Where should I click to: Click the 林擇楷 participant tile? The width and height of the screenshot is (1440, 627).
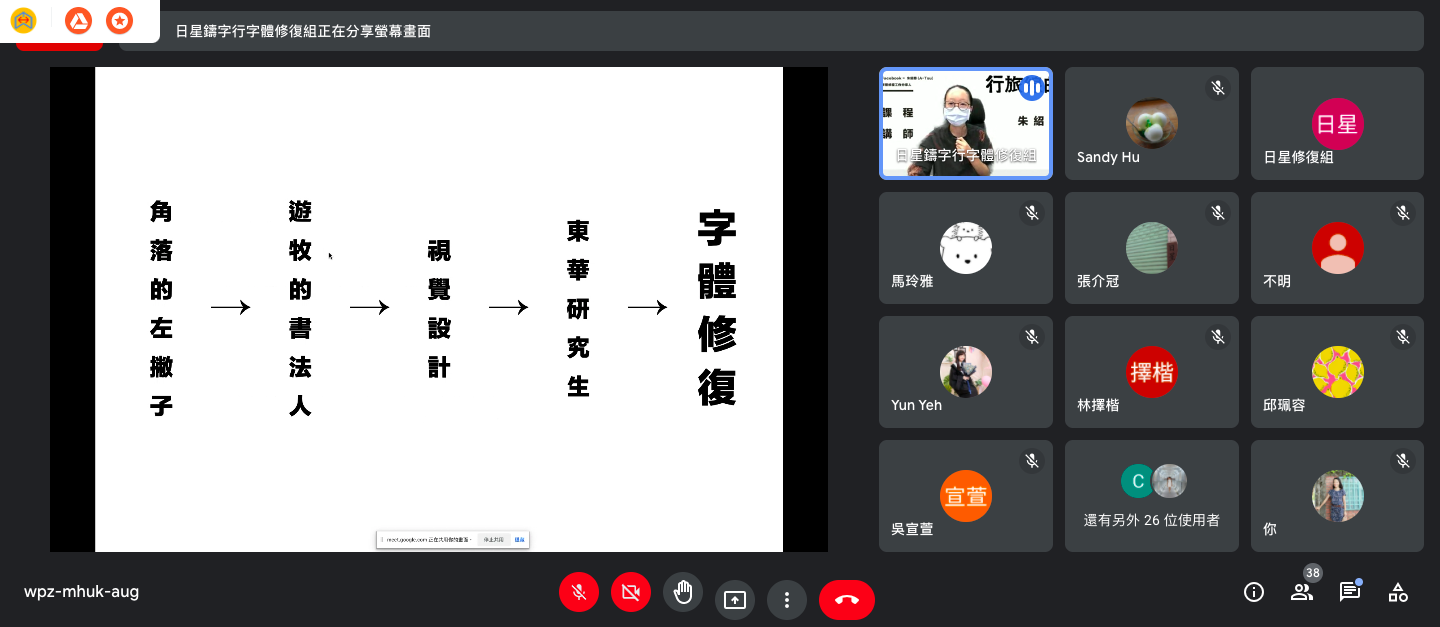point(1151,372)
